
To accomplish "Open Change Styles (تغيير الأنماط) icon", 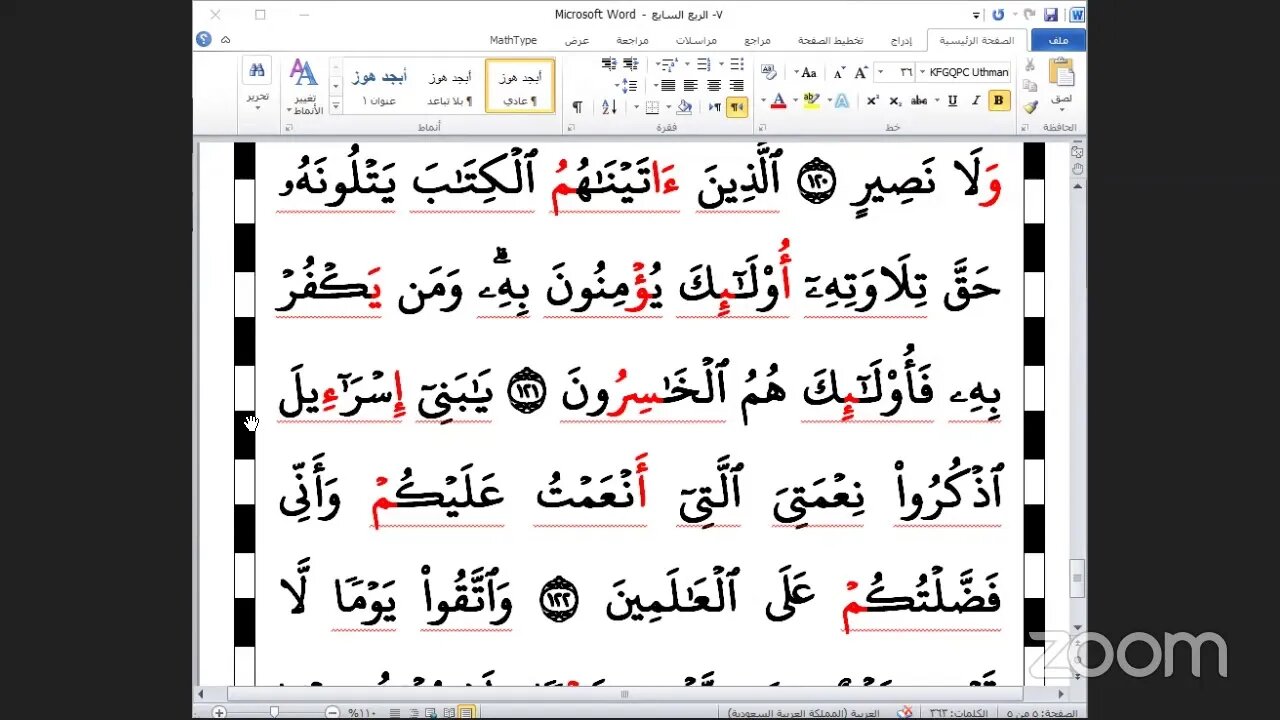I will (x=305, y=87).
